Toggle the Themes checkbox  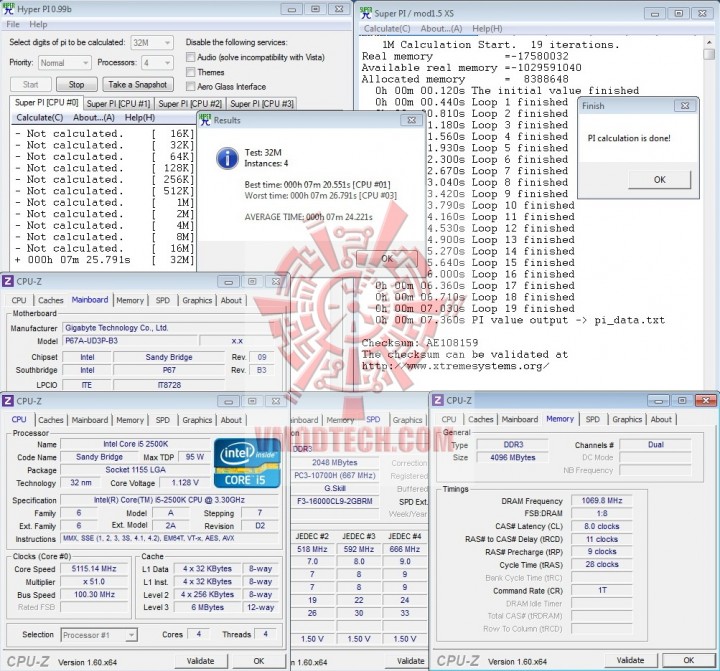point(190,72)
